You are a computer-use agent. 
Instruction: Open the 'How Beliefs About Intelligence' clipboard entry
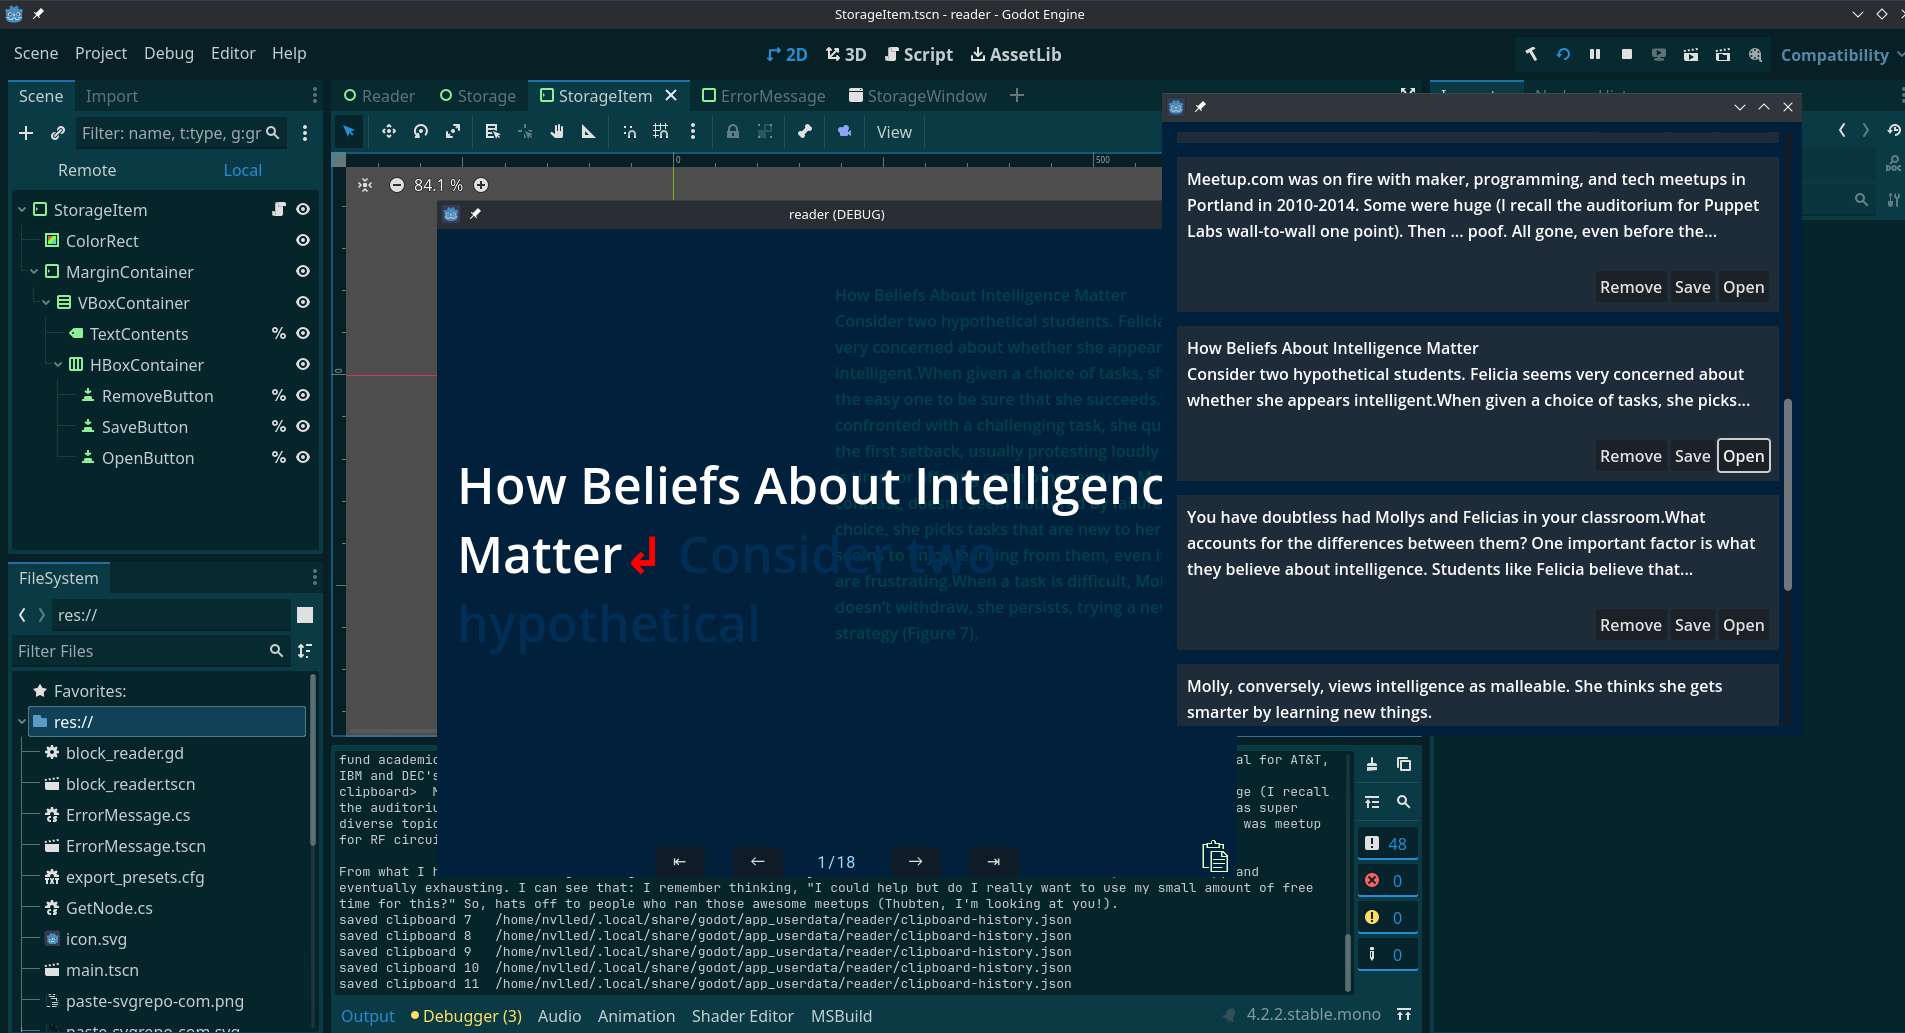tap(1743, 456)
